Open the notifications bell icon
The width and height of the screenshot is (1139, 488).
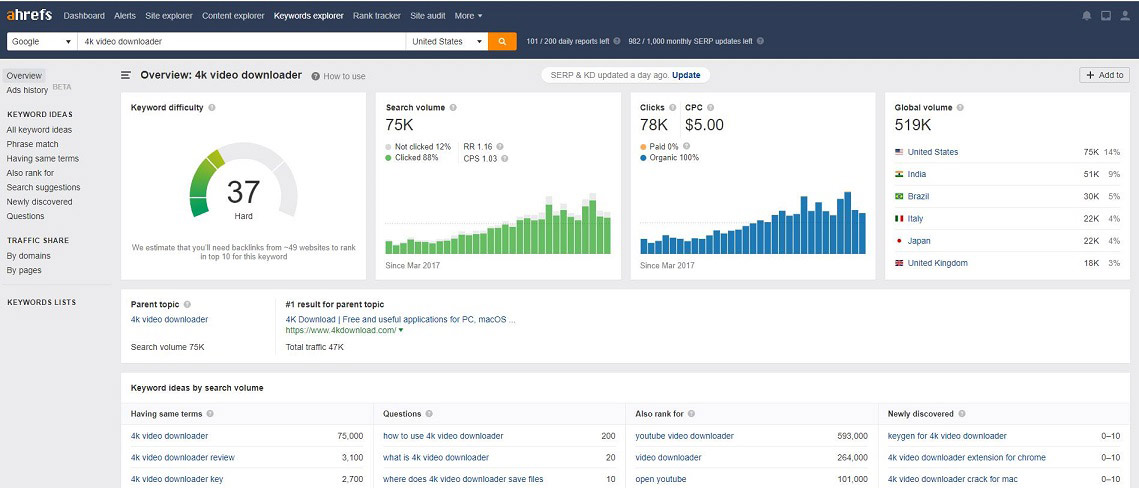pos(1087,16)
